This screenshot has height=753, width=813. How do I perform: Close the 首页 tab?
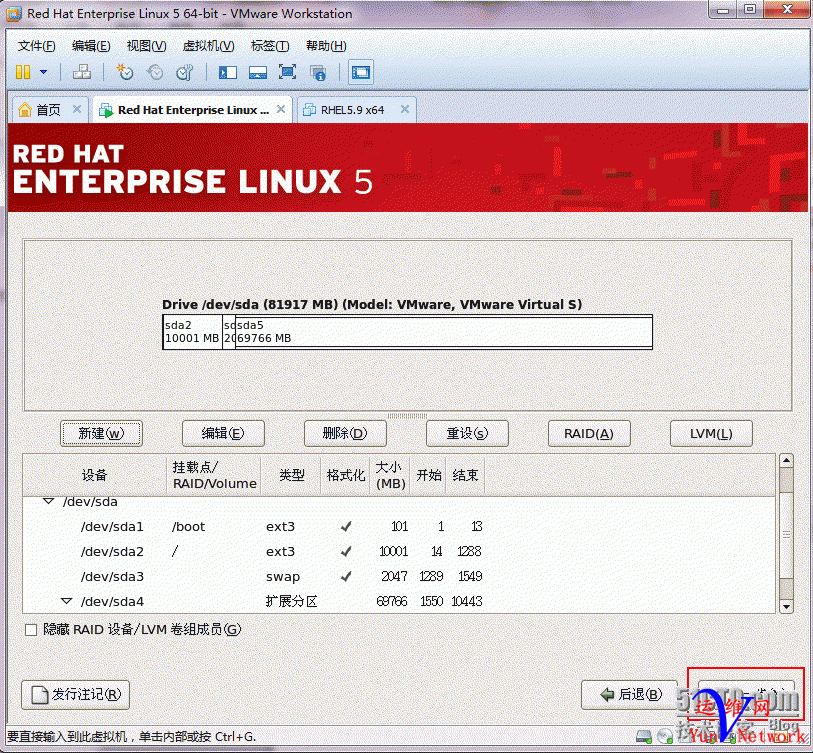(x=77, y=109)
